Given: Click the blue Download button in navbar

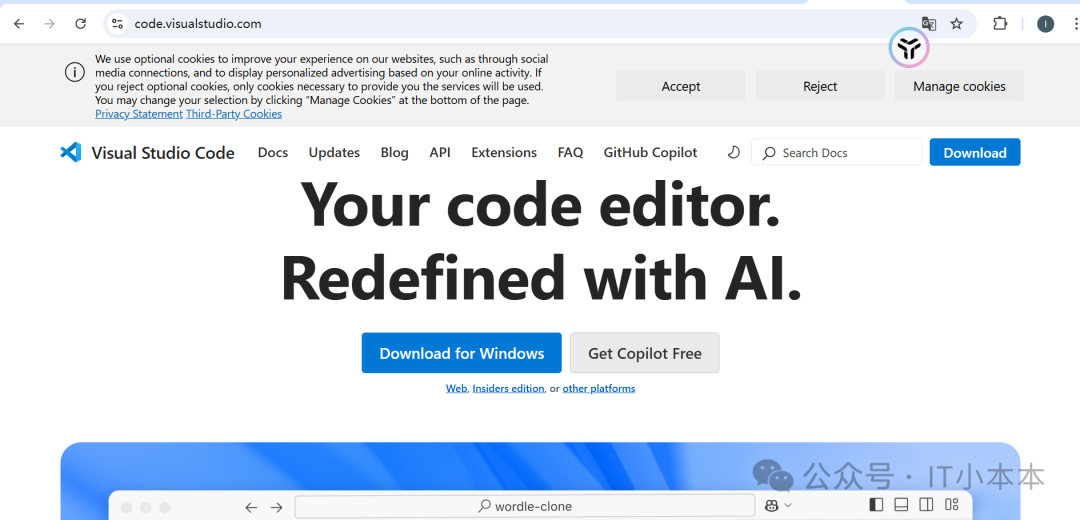Looking at the screenshot, I should coord(975,152).
